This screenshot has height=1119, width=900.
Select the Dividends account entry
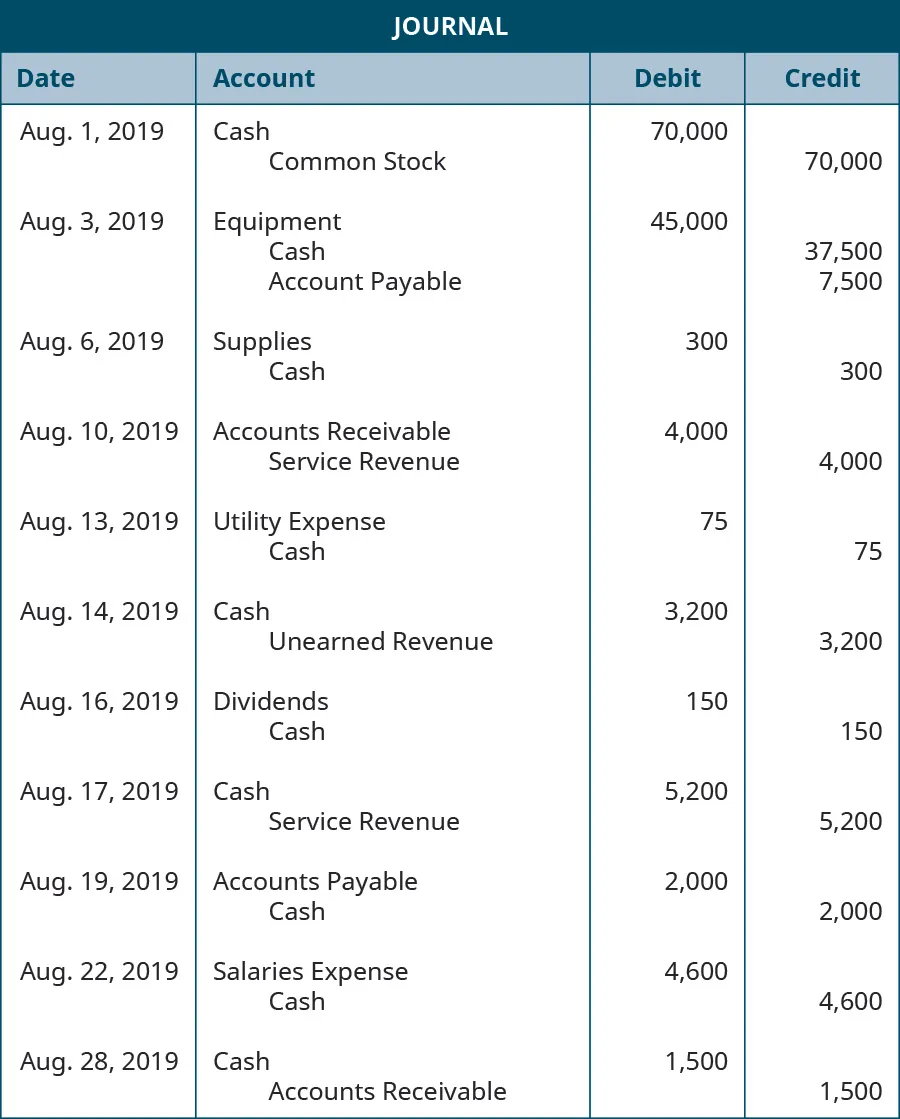[270, 702]
